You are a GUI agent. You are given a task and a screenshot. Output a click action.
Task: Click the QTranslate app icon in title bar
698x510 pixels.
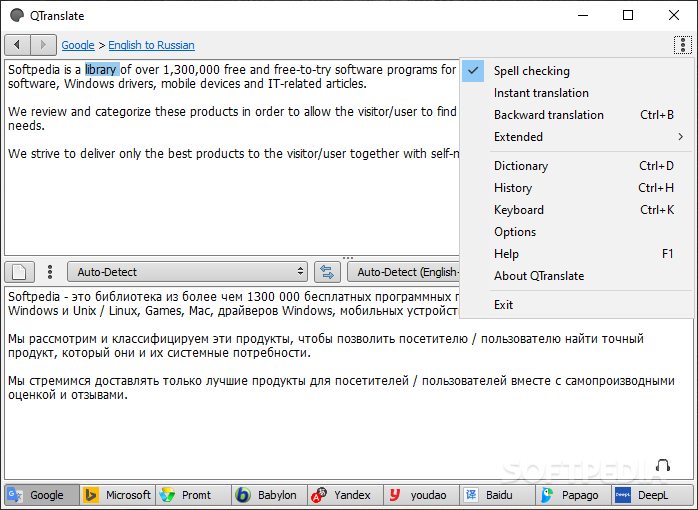click(17, 16)
